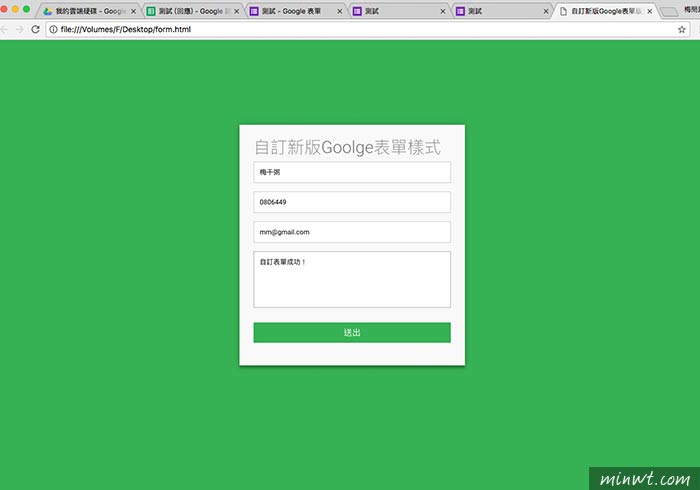Screen dimensions: 700x490
Task: Open the site info icon beside the URL
Action: pyautogui.click(x=53, y=29)
